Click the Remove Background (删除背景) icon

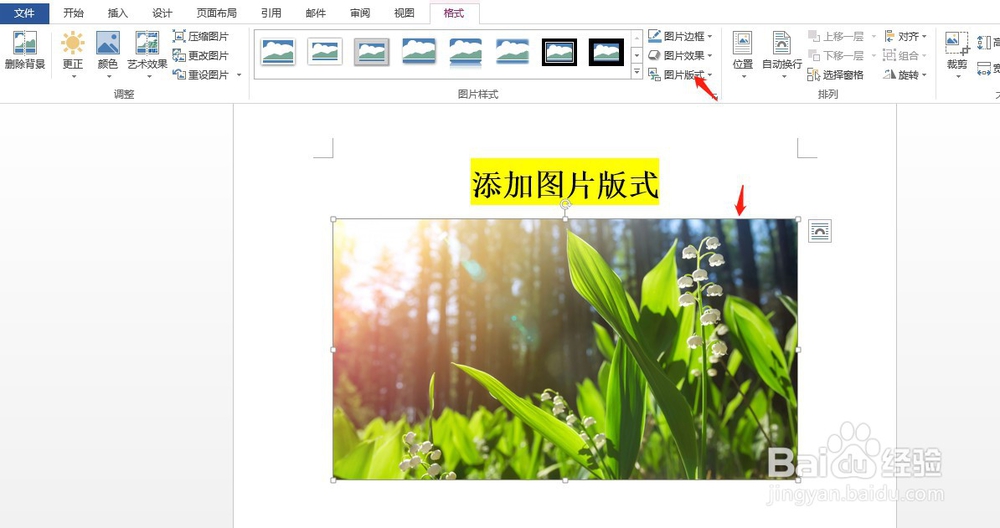(25, 50)
